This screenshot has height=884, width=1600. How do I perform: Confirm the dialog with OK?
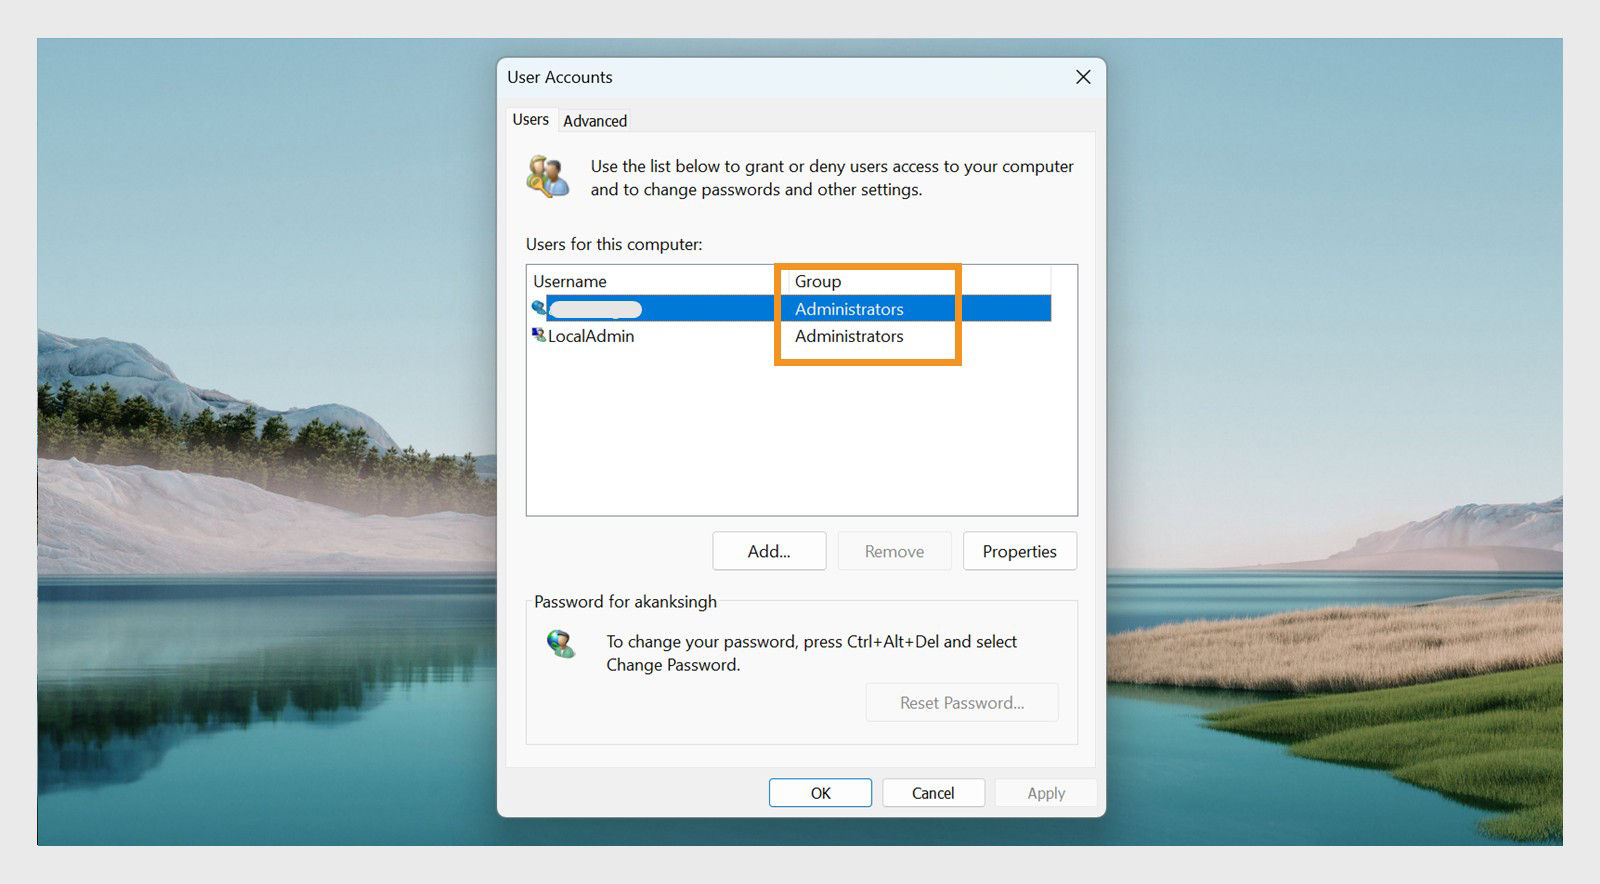pos(820,793)
